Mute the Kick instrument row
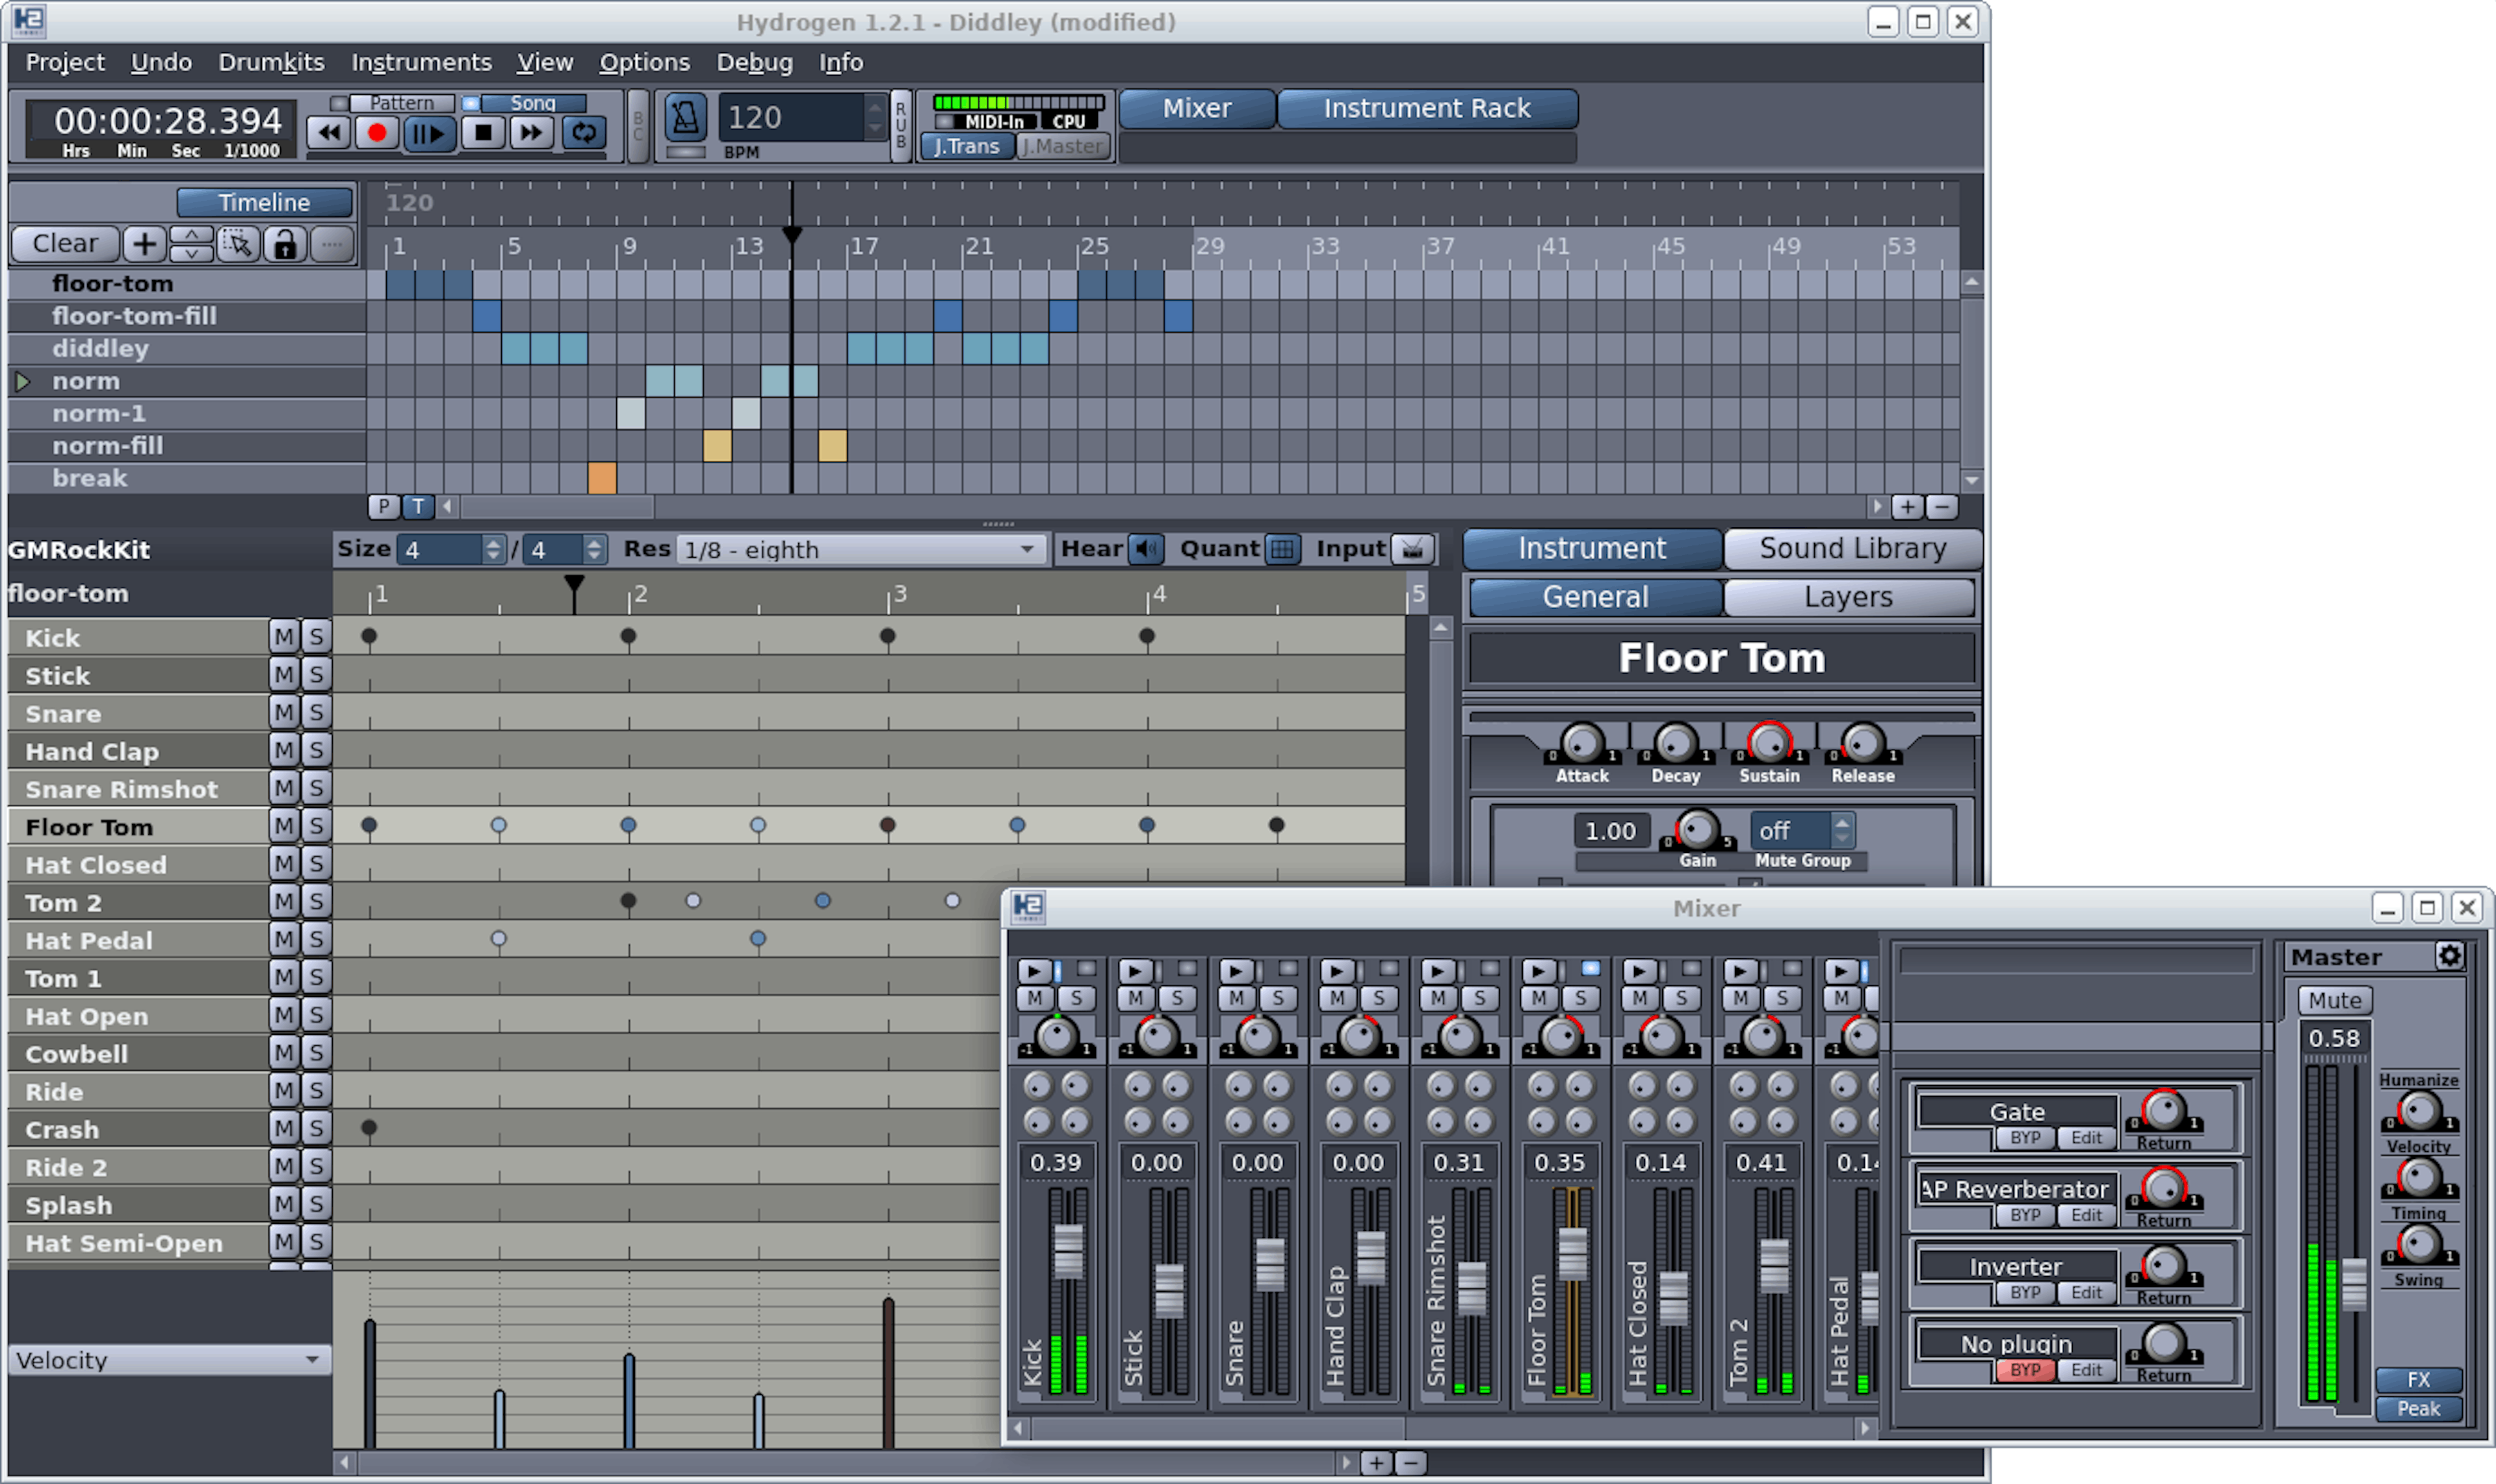 [x=284, y=637]
